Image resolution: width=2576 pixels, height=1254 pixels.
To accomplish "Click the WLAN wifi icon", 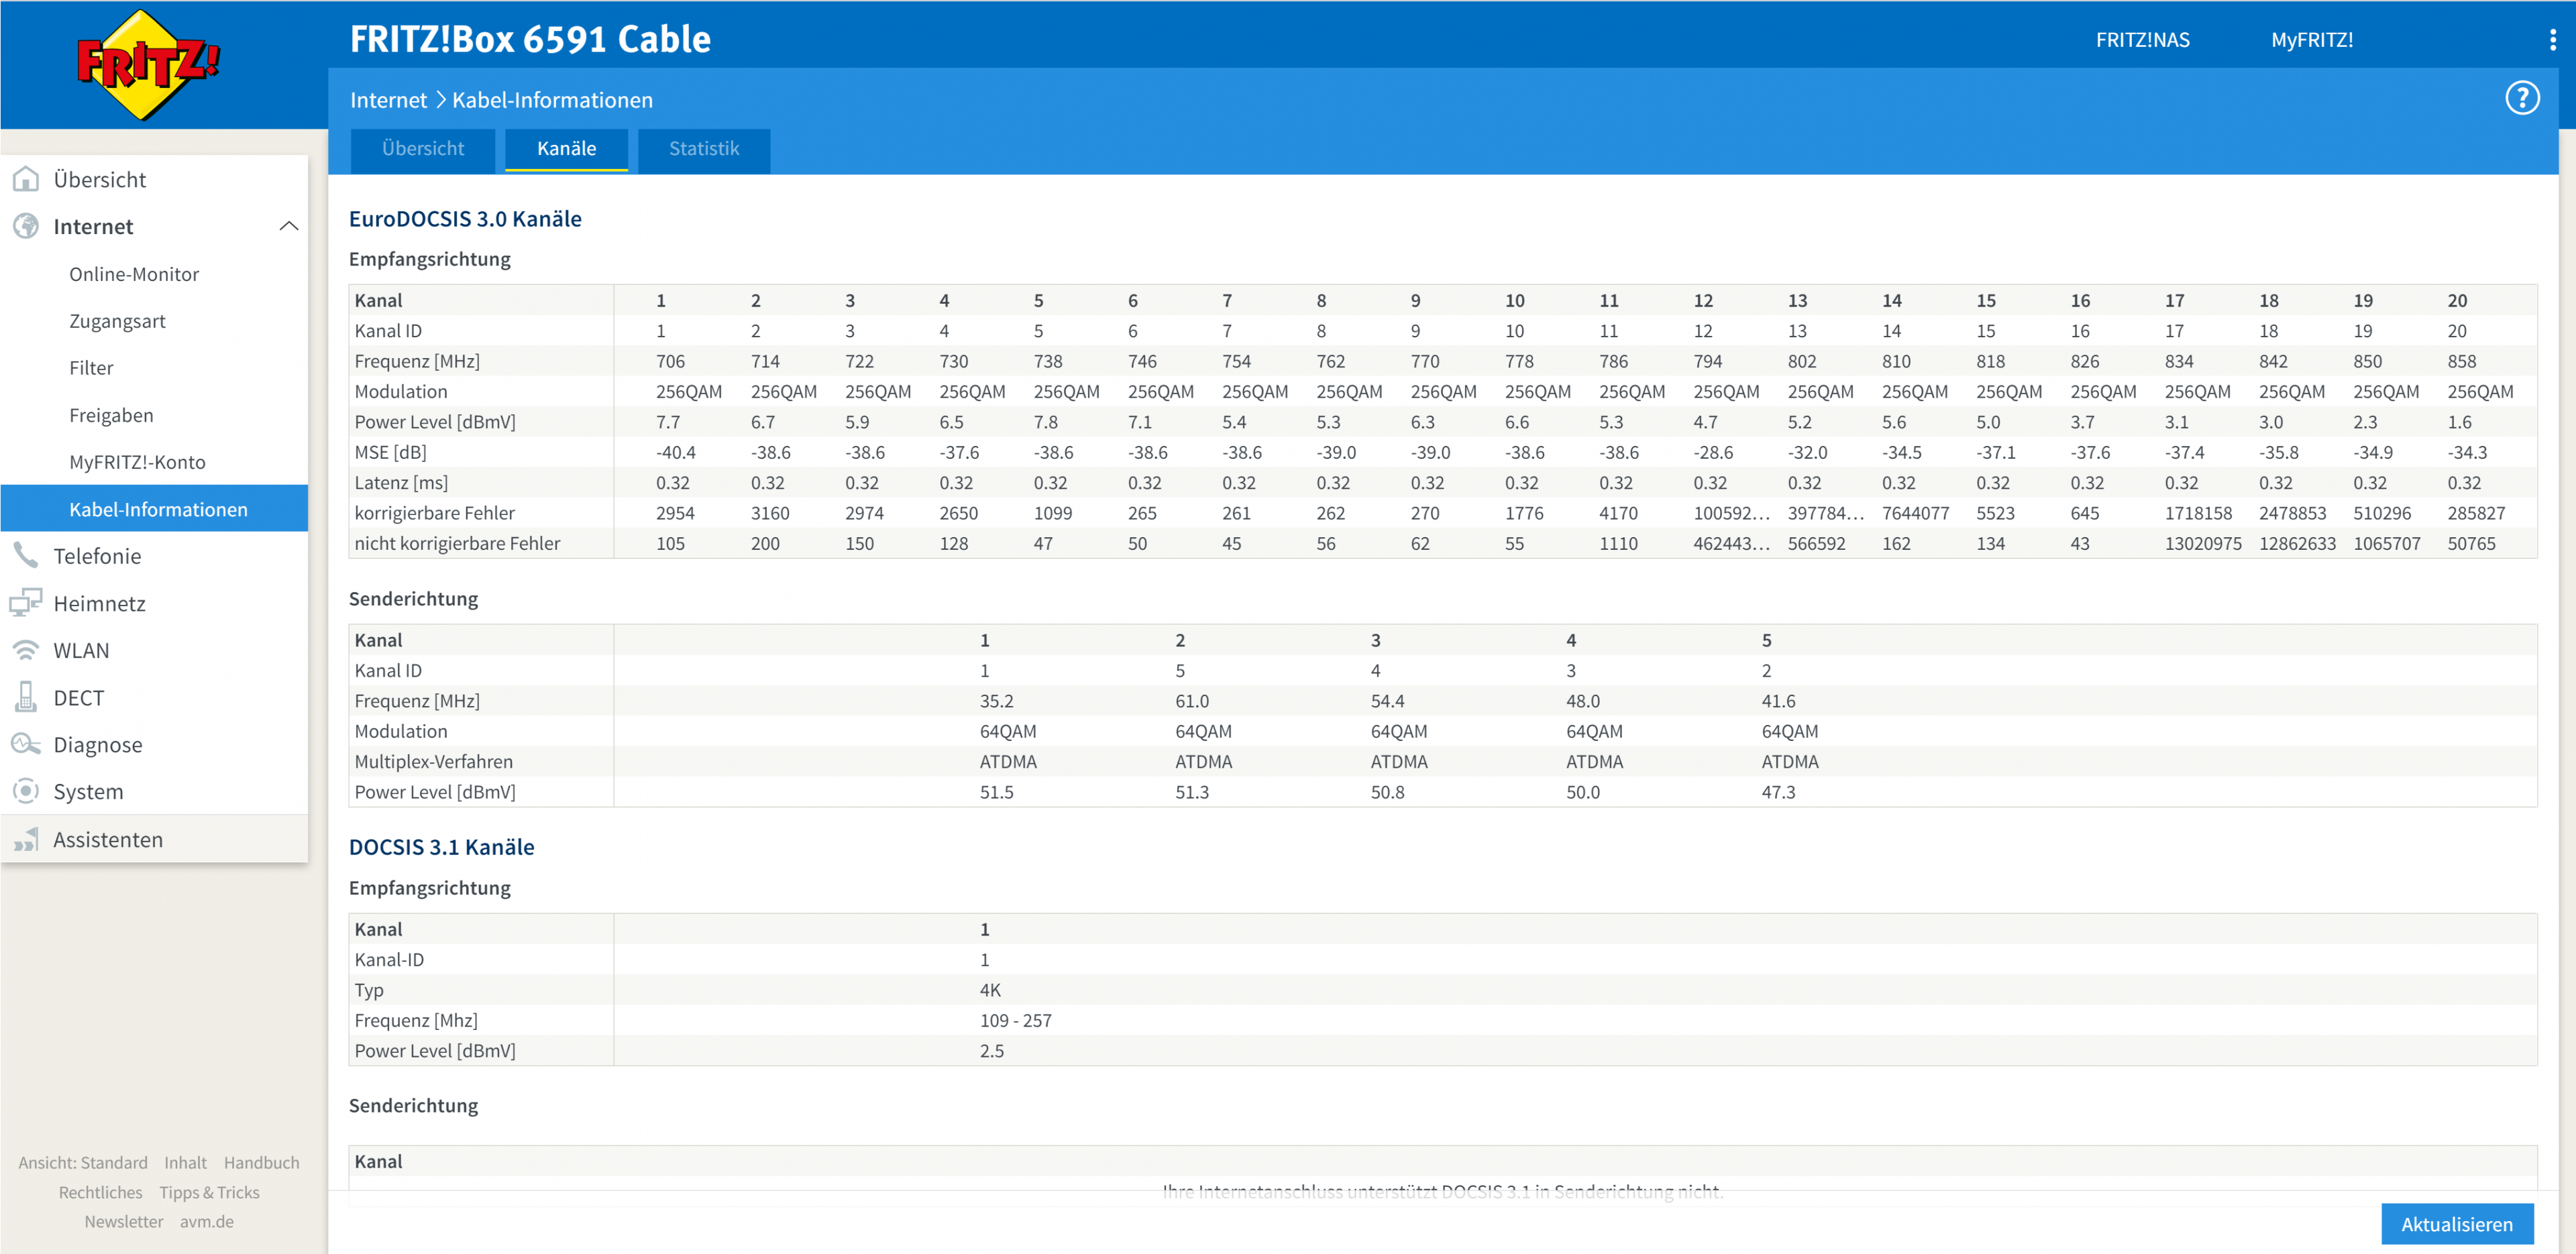I will (x=26, y=650).
